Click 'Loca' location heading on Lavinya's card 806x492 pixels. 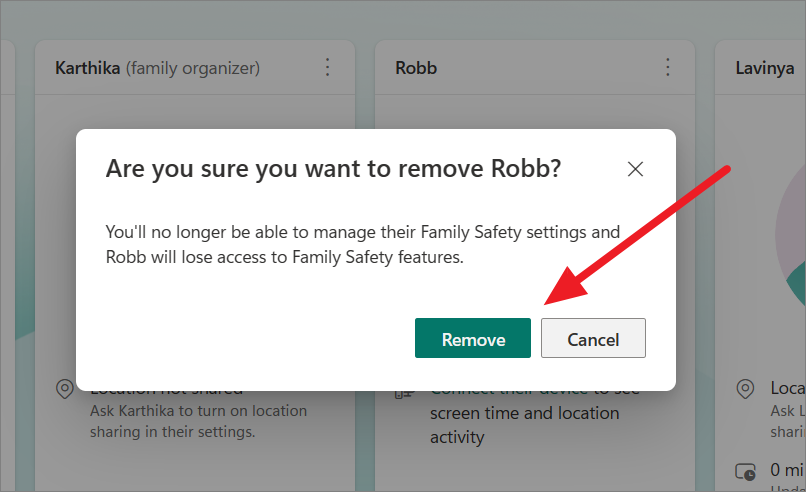[x=787, y=388]
